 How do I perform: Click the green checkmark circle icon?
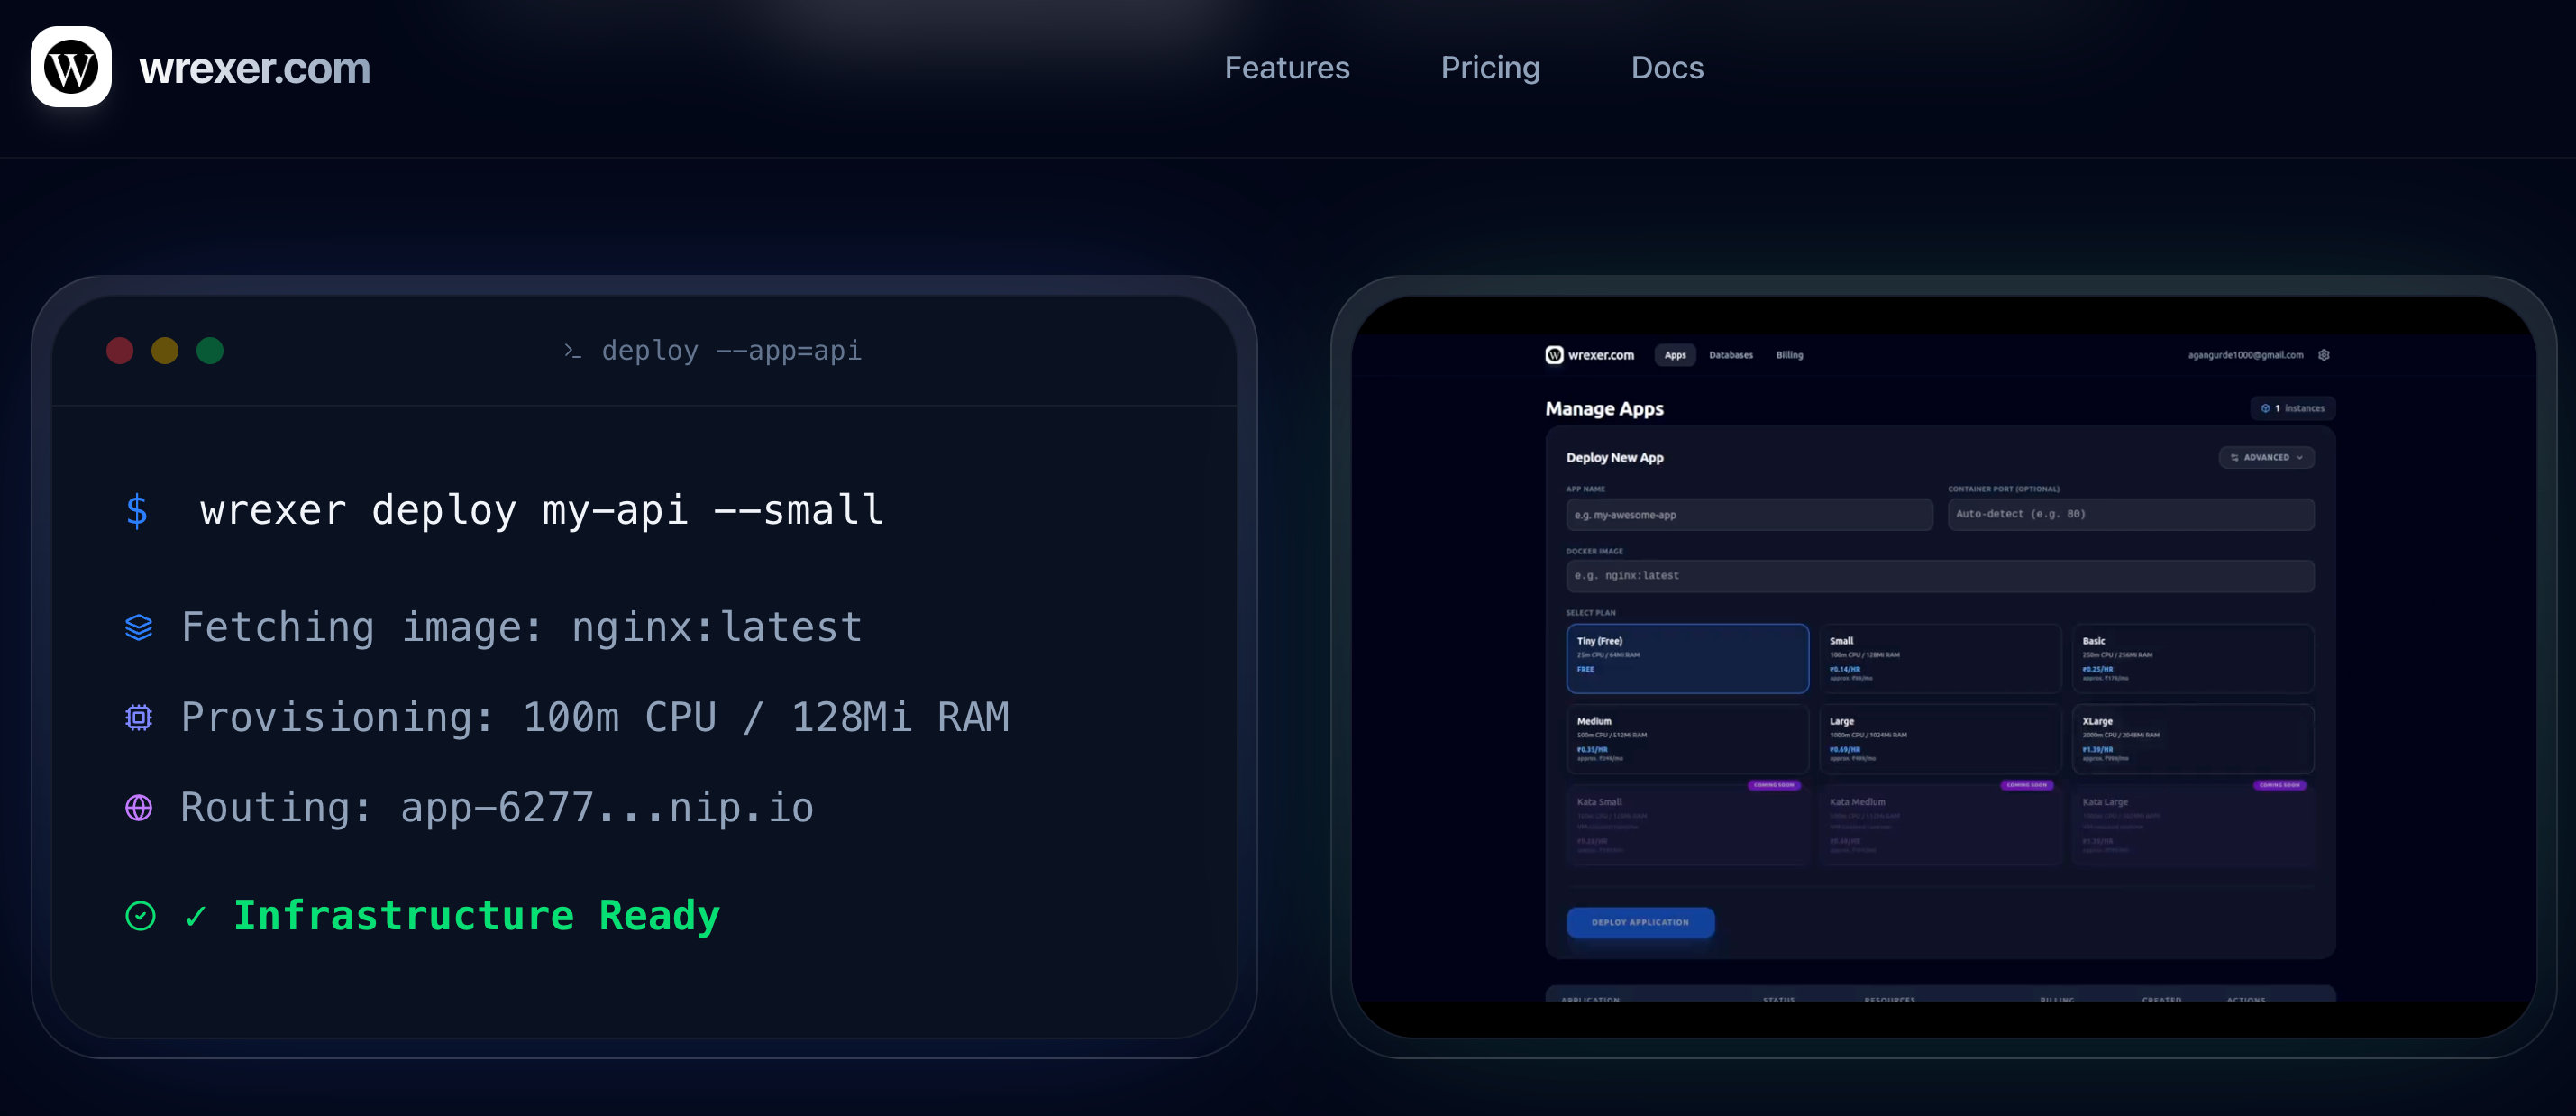point(141,916)
